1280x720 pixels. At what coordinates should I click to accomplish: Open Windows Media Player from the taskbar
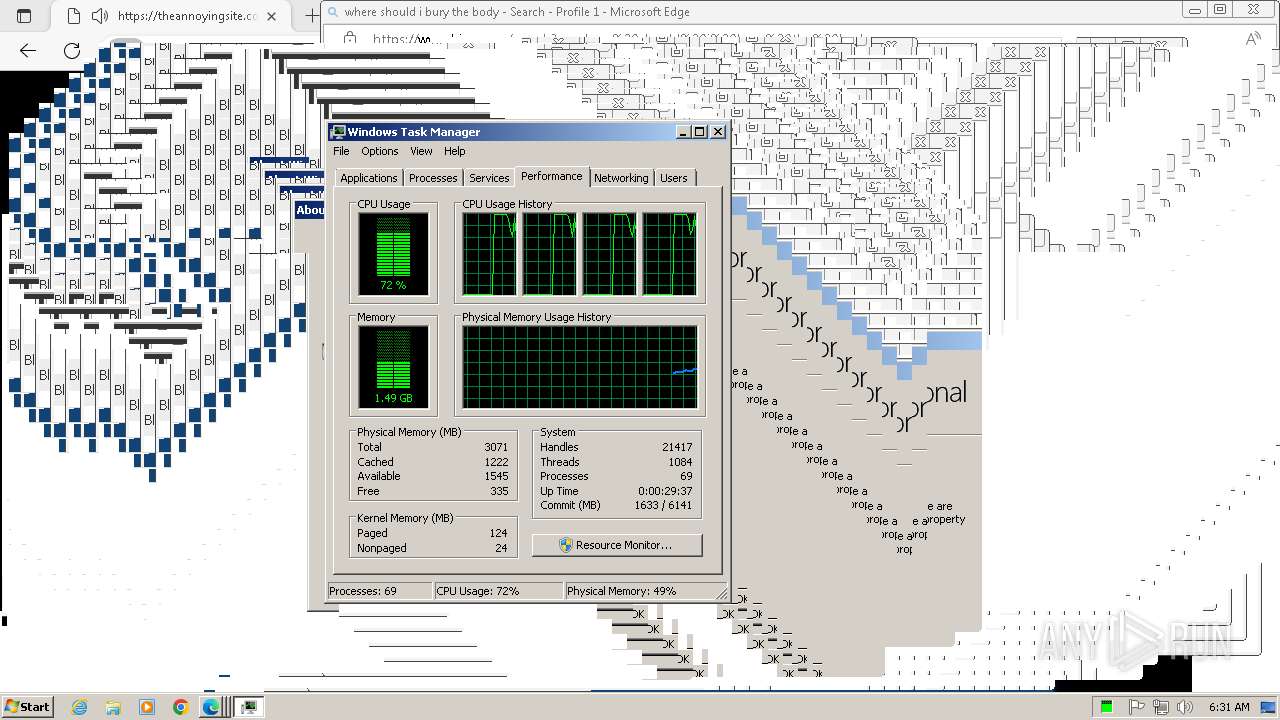[147, 707]
